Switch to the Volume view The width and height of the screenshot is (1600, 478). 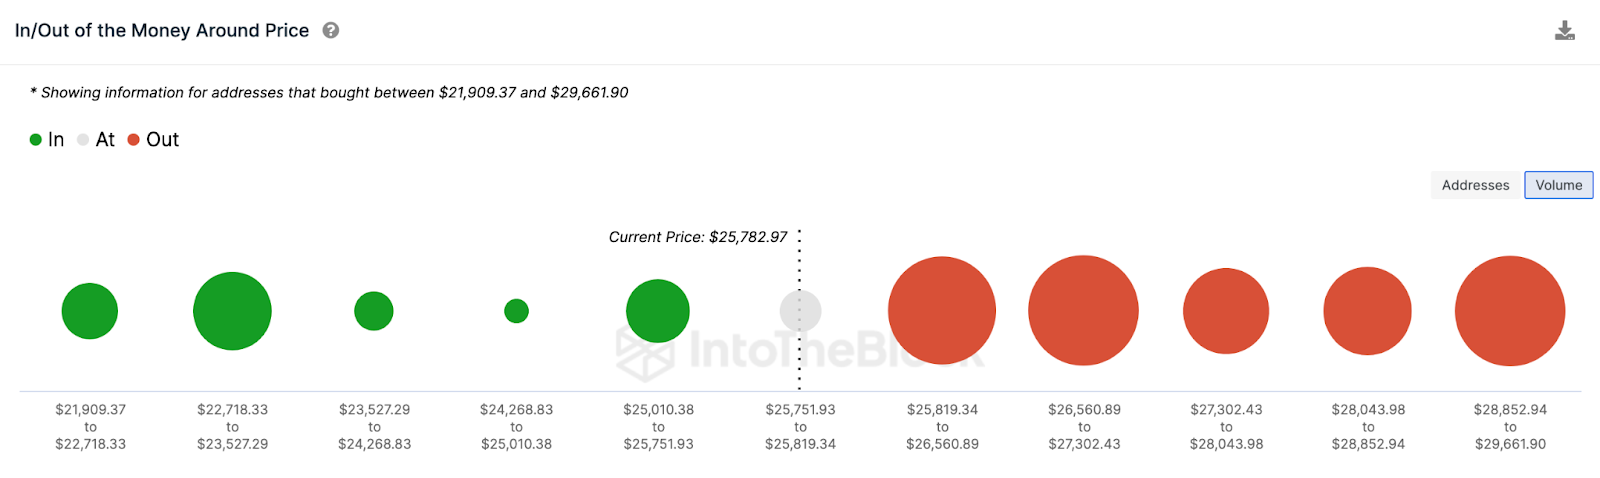(x=1559, y=185)
